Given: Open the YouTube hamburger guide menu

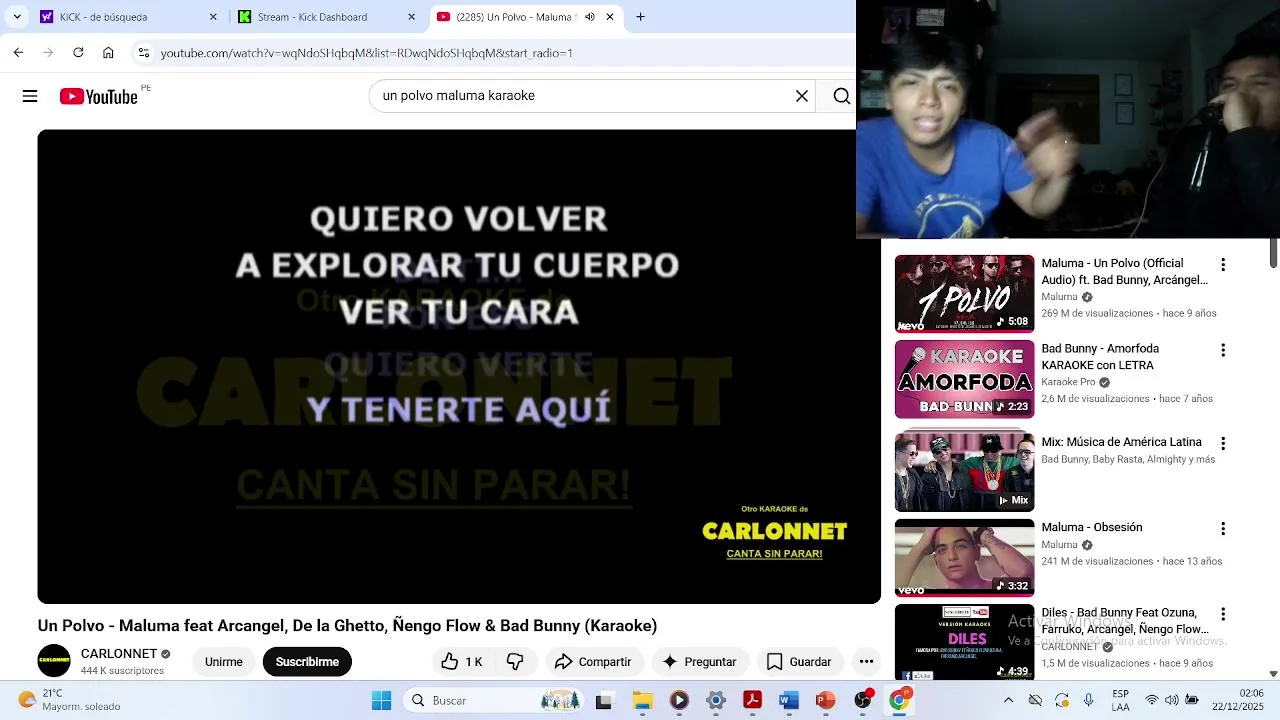Looking at the screenshot, I should point(30,96).
